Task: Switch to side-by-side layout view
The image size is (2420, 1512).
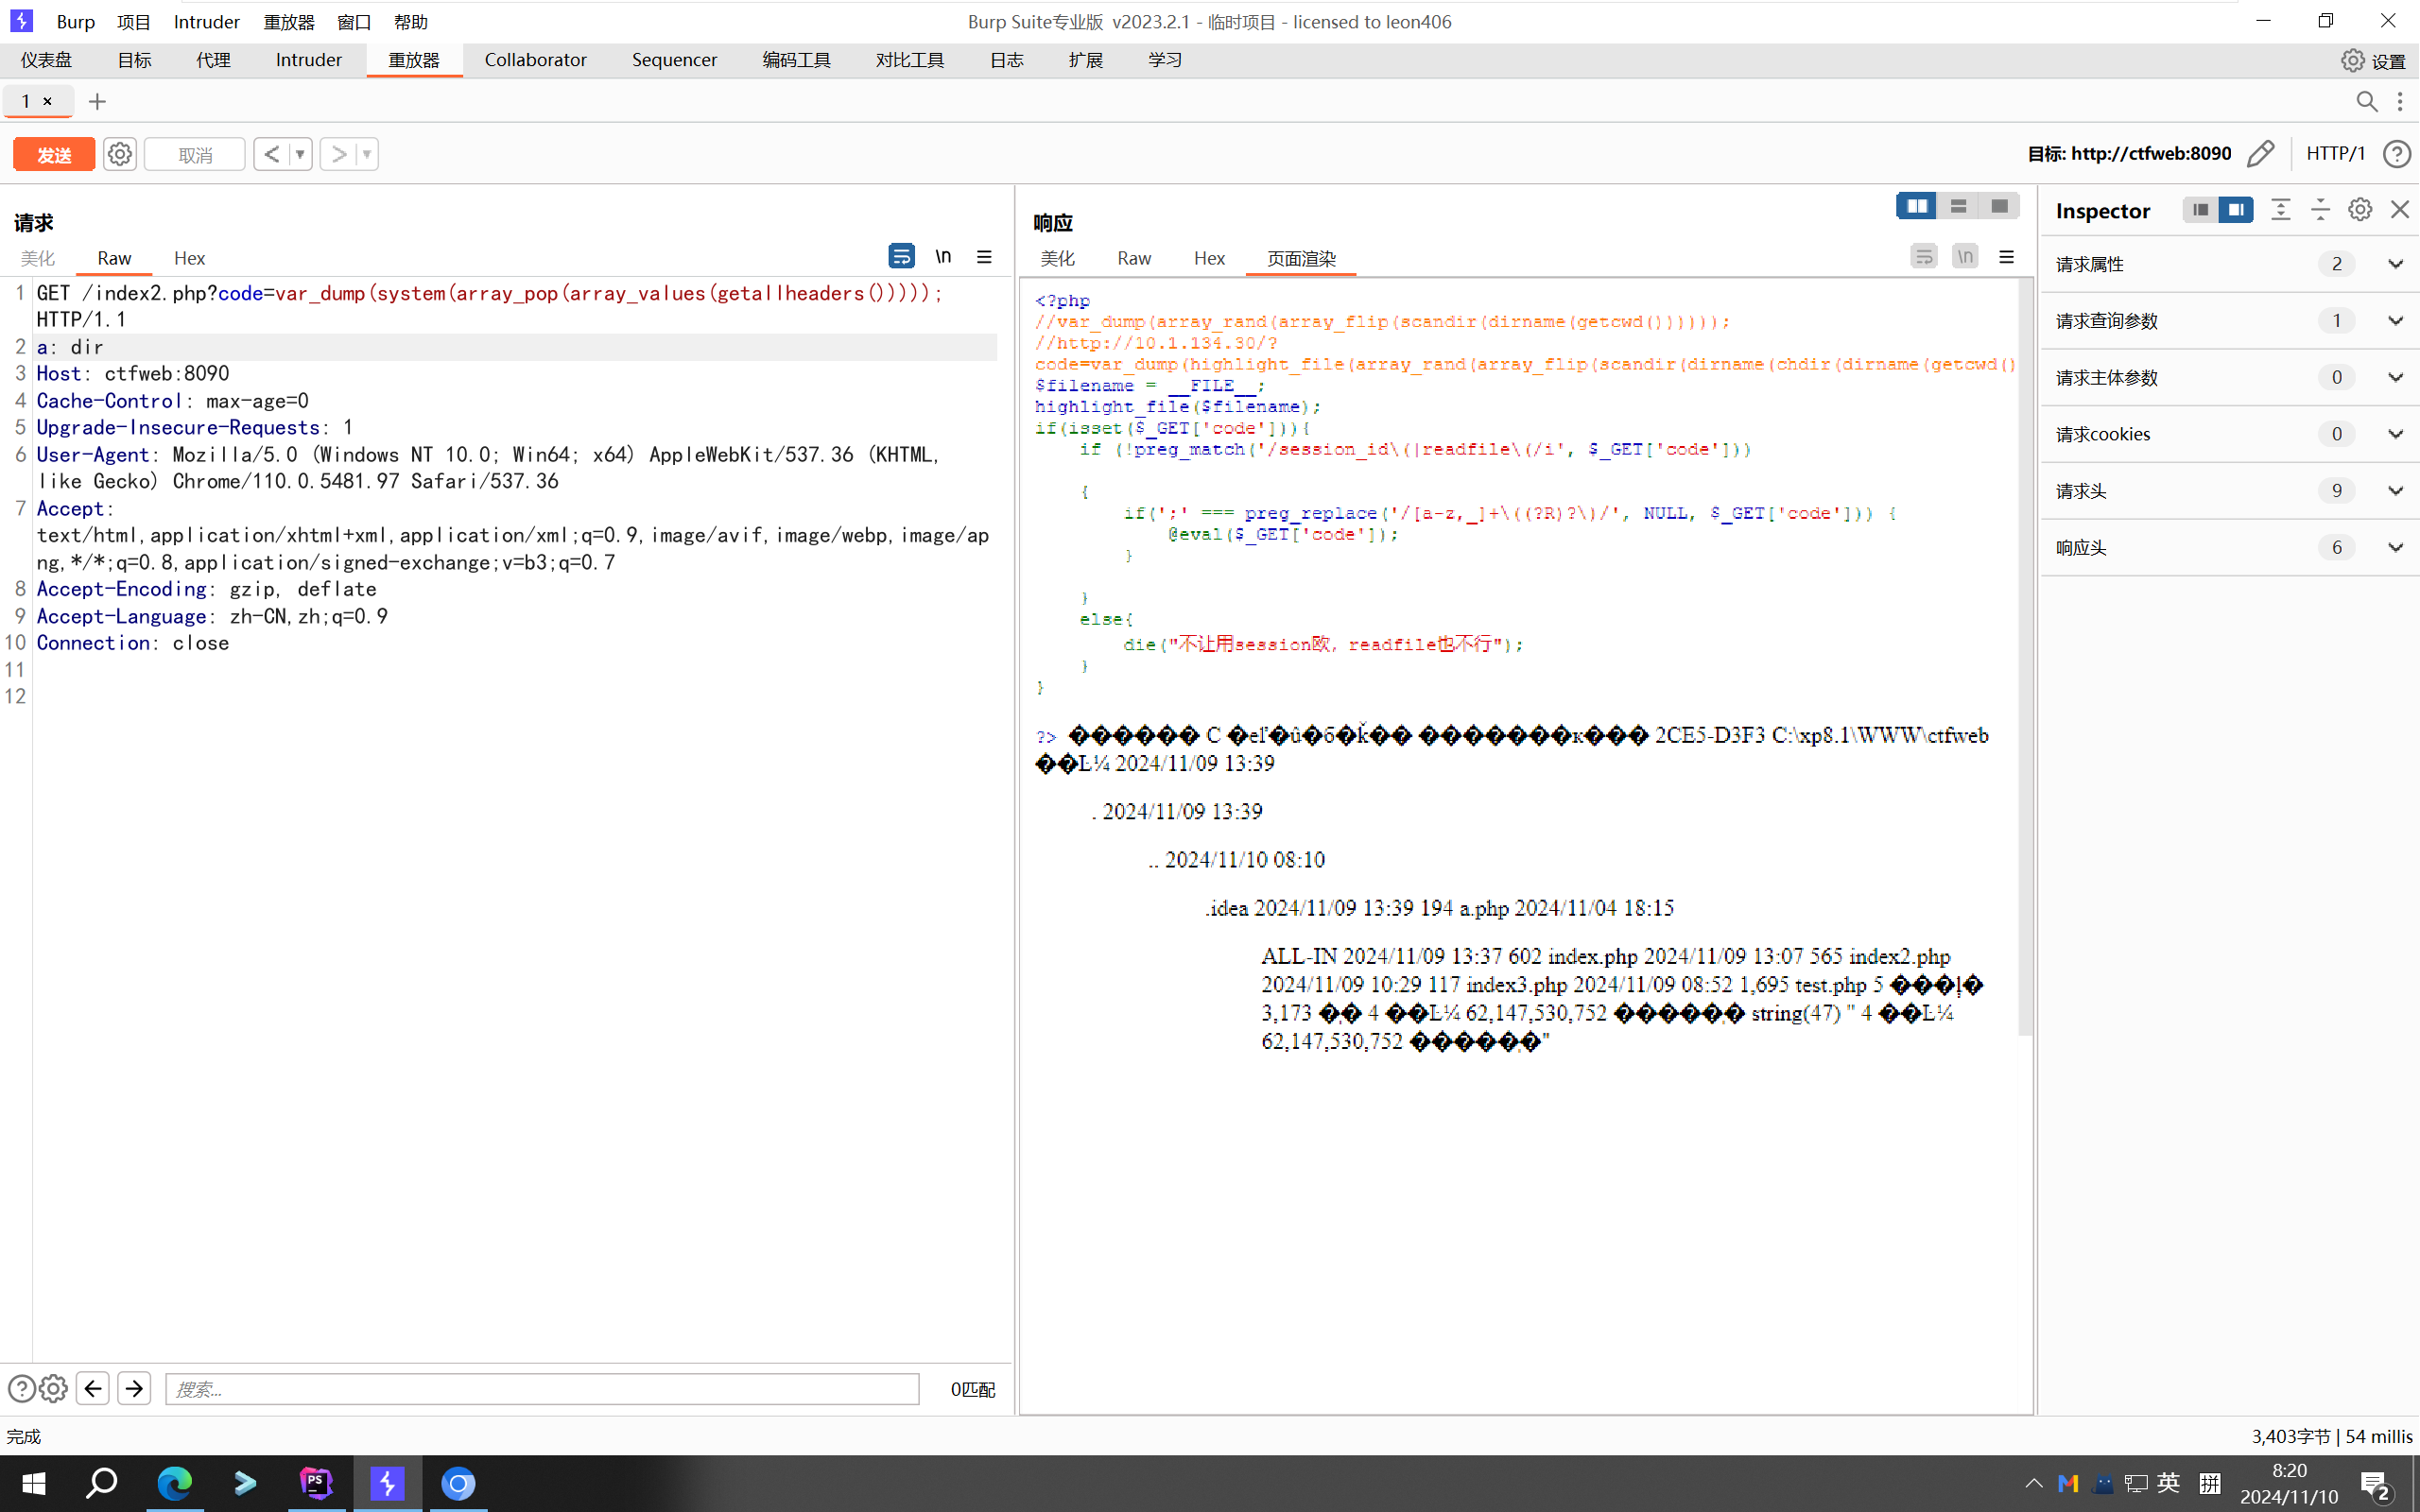Action: [x=1916, y=206]
